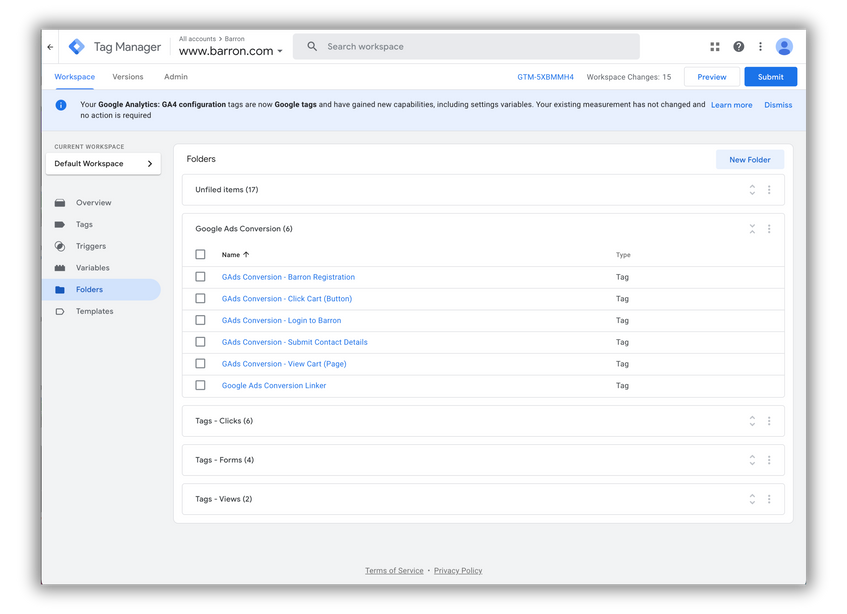Image resolution: width=847 pixels, height=614 pixels.
Task: Open three-dot menu for Tags - Clicks folder
Action: [x=769, y=421]
